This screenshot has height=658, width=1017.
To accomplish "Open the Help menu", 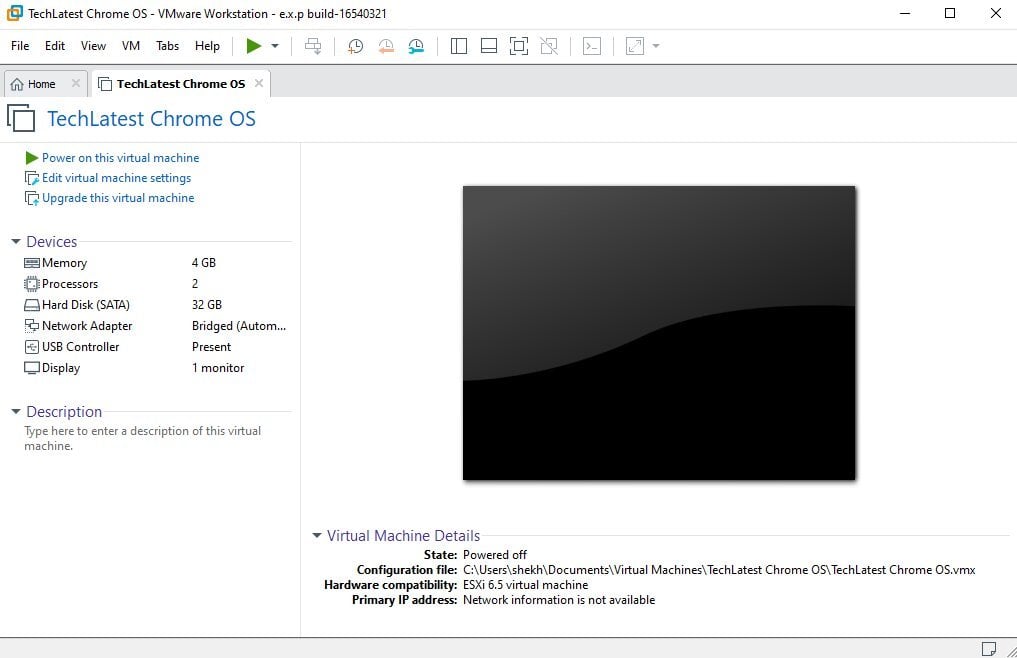I will 207,45.
